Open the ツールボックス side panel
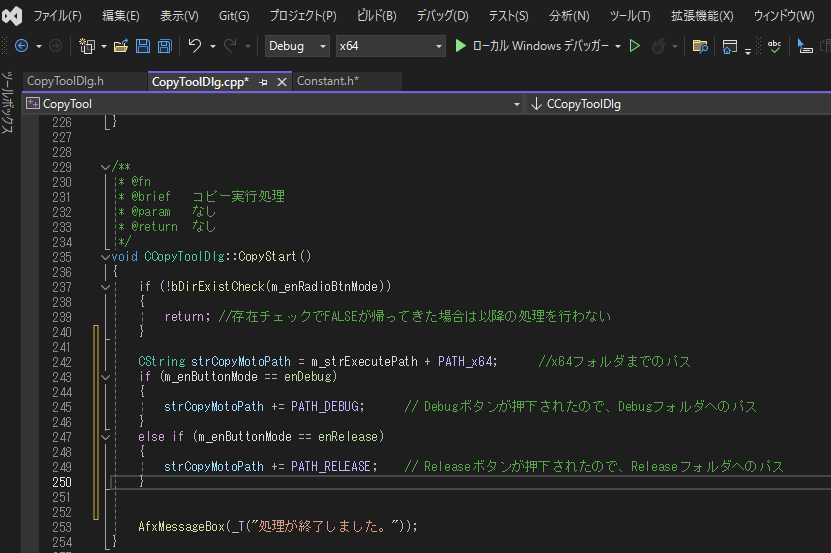This screenshot has height=553, width=831. [8, 102]
